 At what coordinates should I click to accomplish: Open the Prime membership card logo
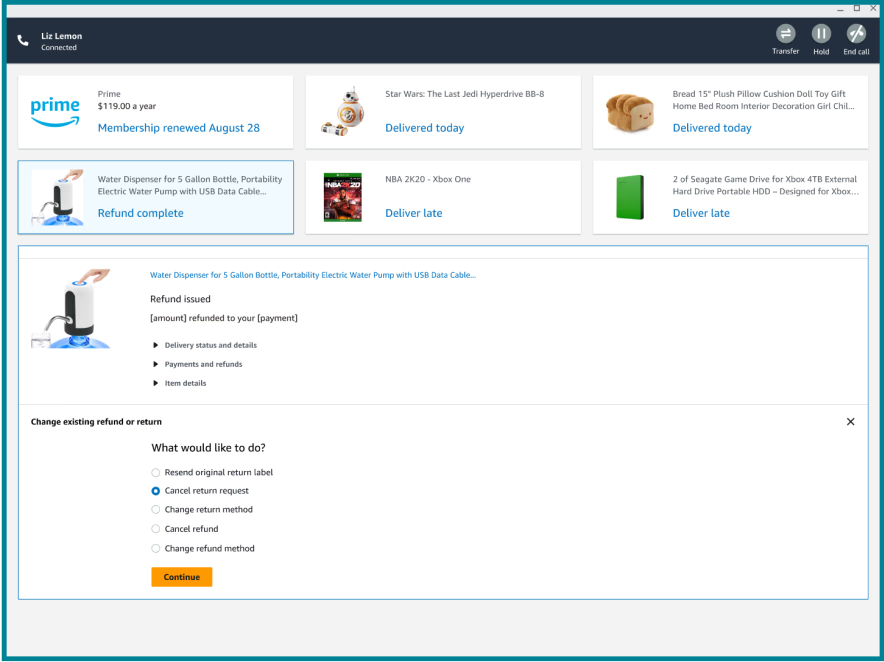[x=55, y=112]
